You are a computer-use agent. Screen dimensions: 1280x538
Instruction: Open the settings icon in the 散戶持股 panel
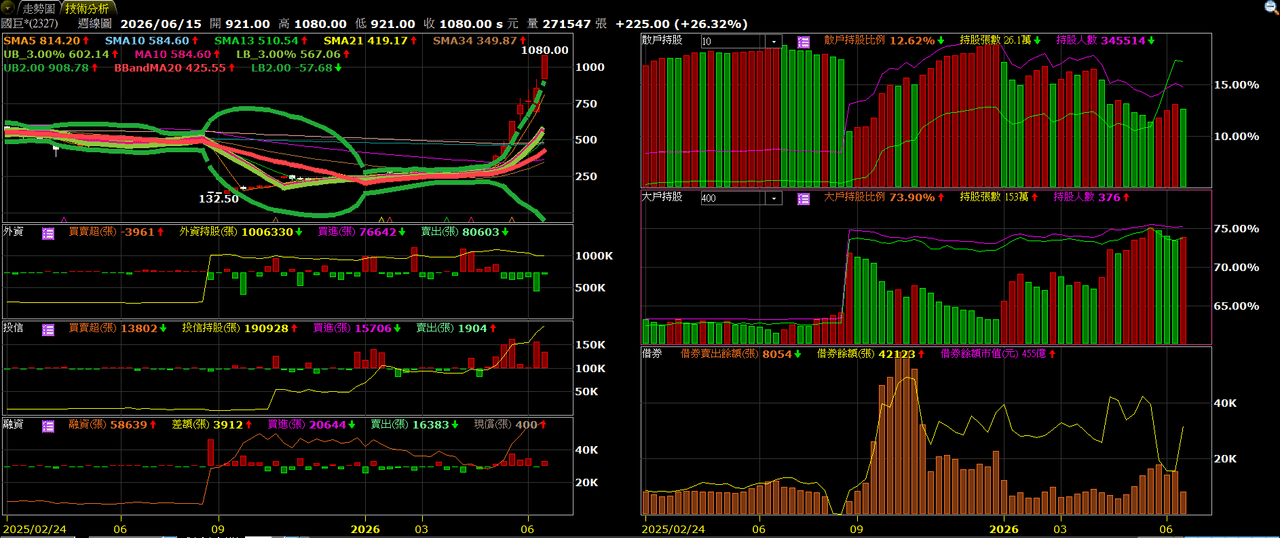pyautogui.click(x=803, y=42)
